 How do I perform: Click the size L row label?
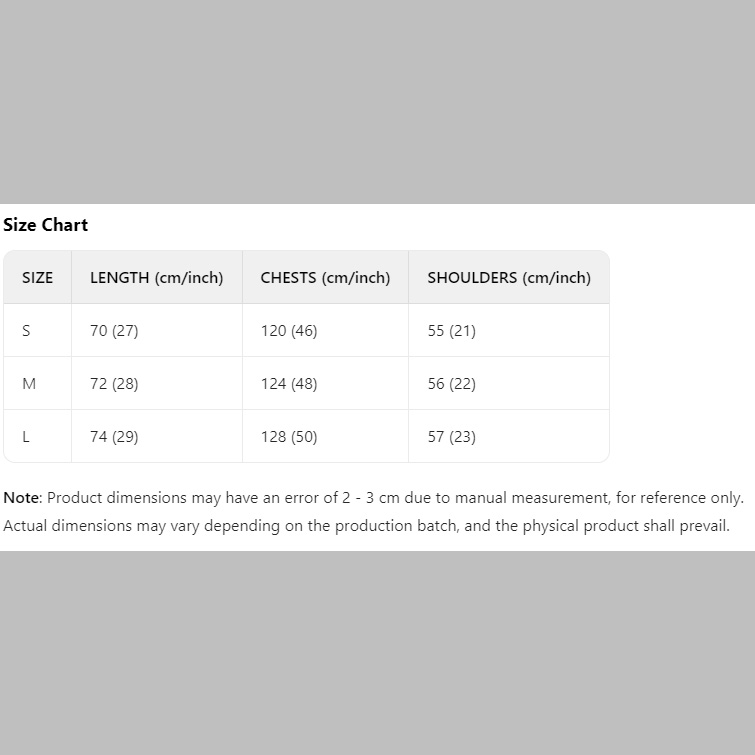[26, 437]
